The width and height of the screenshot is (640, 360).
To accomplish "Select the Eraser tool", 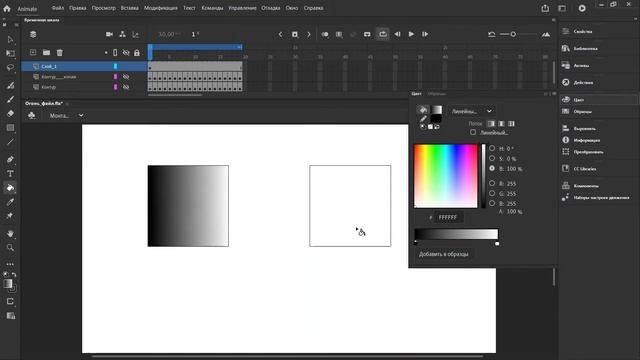I will (10, 113).
